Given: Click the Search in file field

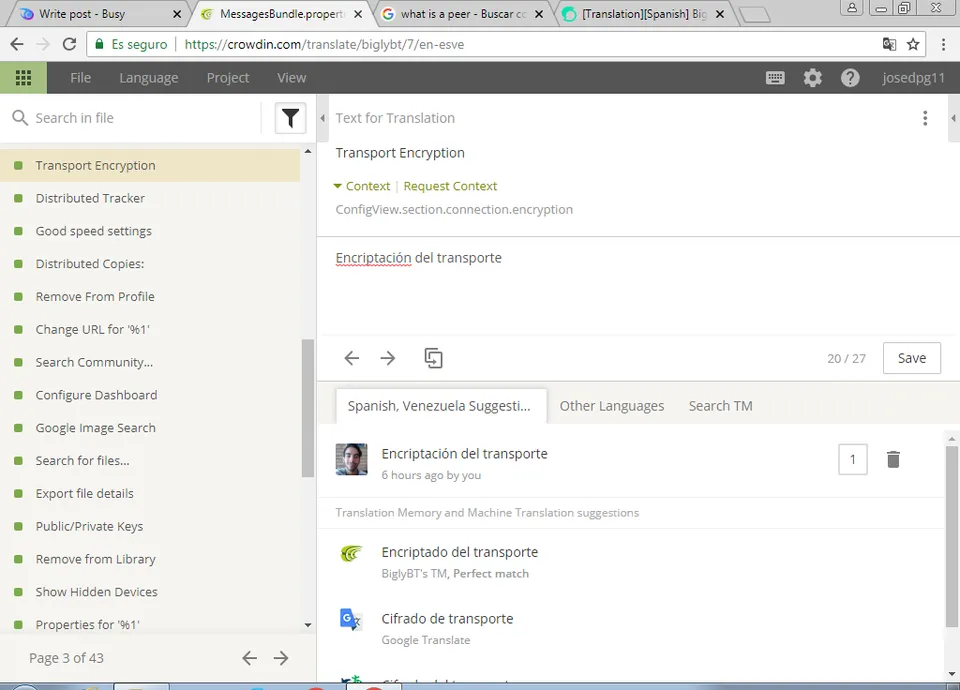Looking at the screenshot, I should click(144, 118).
